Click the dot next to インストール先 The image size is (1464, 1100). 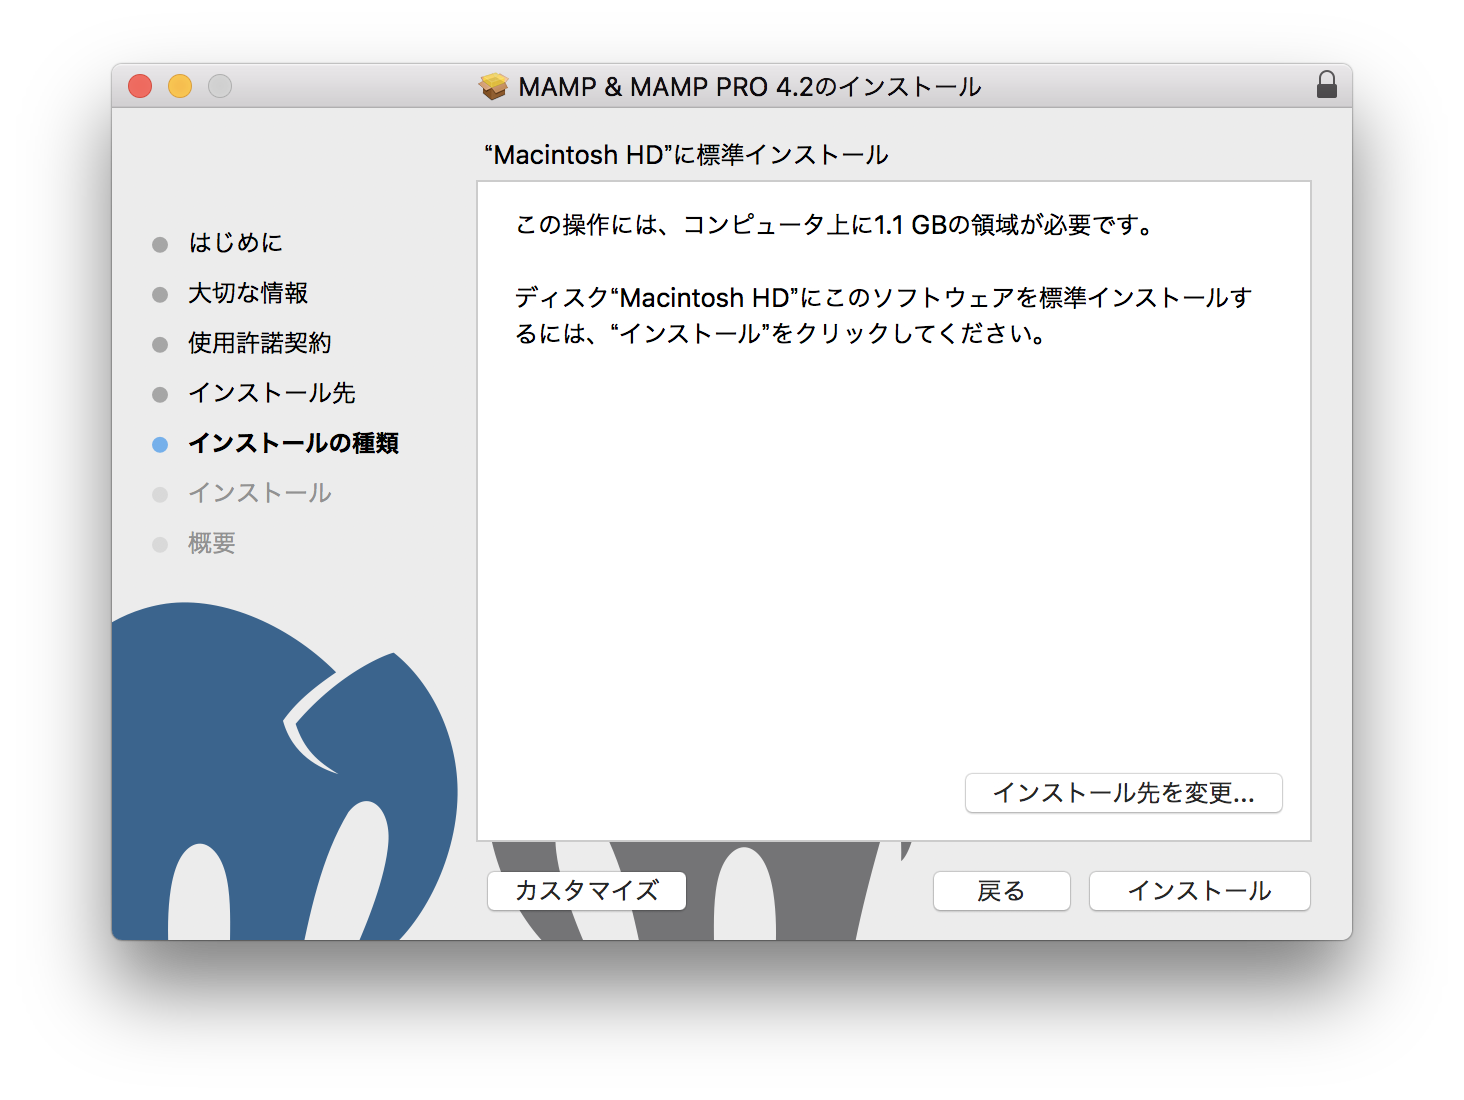160,393
